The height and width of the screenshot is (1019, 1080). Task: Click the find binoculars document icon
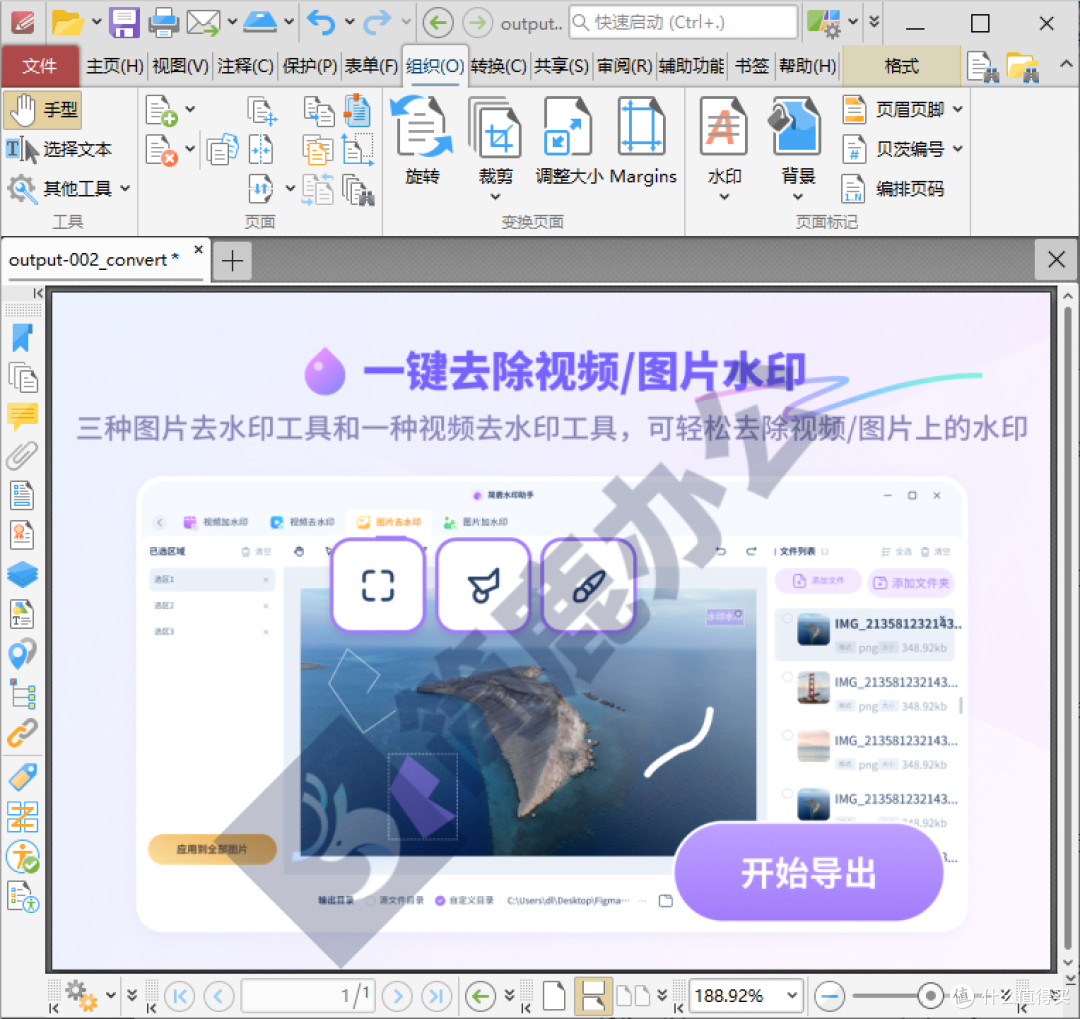coord(983,66)
